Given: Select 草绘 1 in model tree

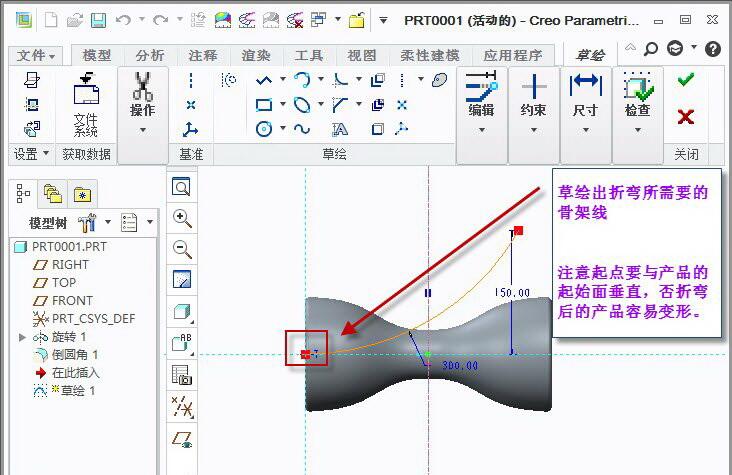Looking at the screenshot, I should coord(64,390).
